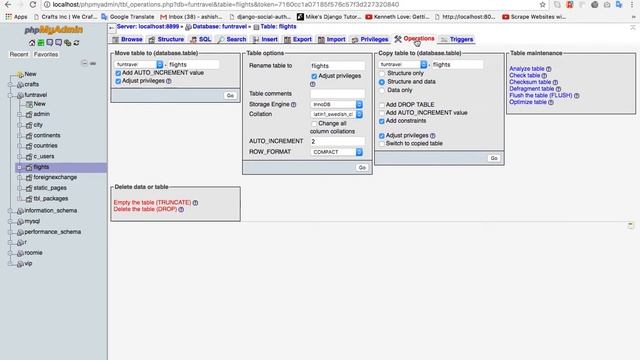
Task: Open the Storage Engine dropdown
Action: pos(336,104)
